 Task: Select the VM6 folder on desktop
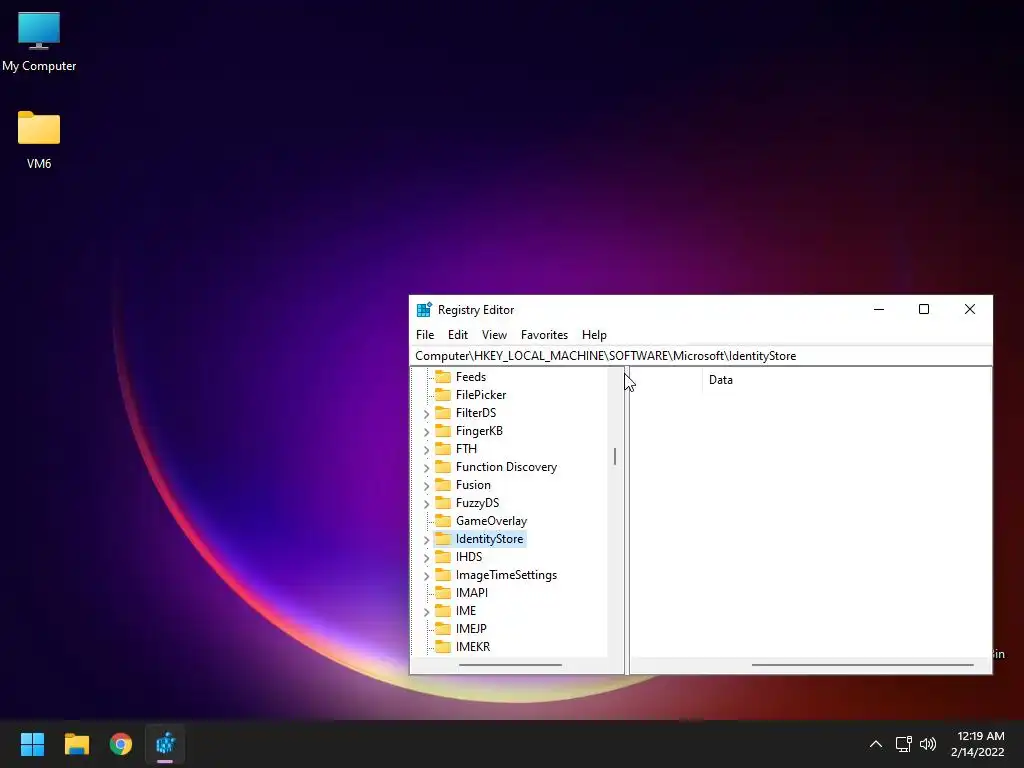pos(39,140)
